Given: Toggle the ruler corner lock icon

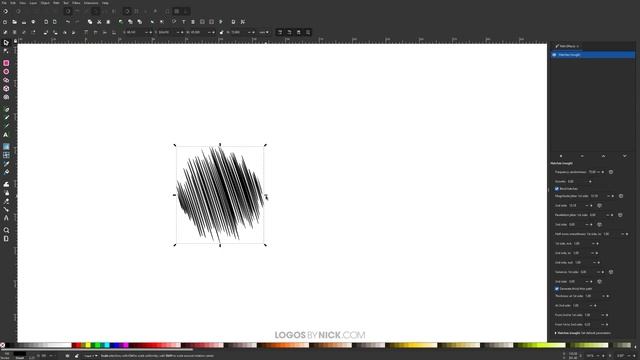Looking at the screenshot, I should pyautogui.click(x=16, y=41).
